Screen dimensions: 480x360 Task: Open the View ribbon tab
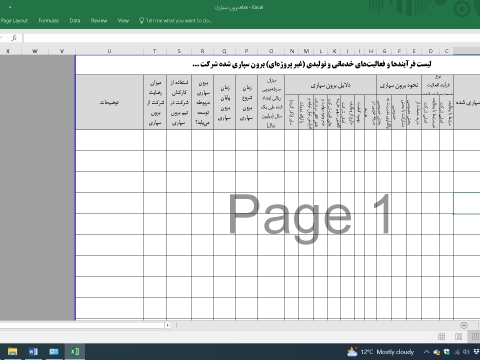click(x=123, y=21)
